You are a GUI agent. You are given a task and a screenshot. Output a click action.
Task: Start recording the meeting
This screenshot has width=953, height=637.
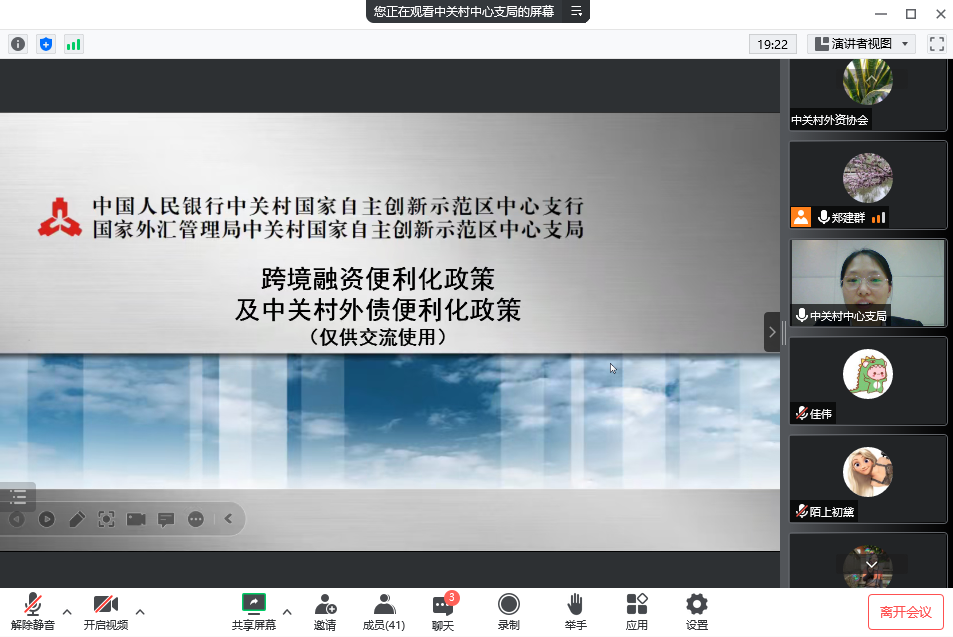tap(509, 611)
